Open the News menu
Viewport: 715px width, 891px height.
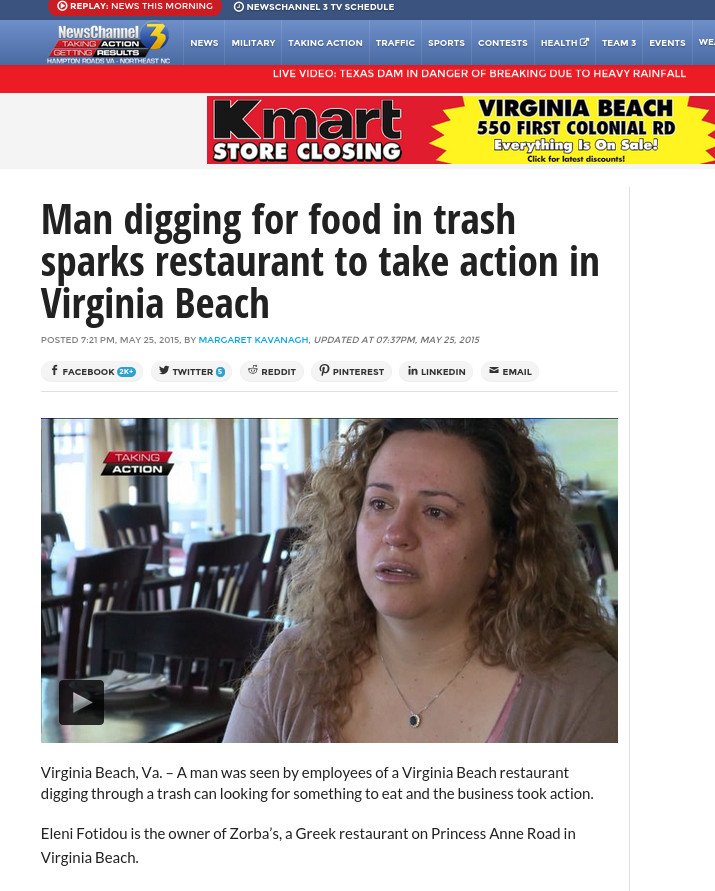coord(204,43)
